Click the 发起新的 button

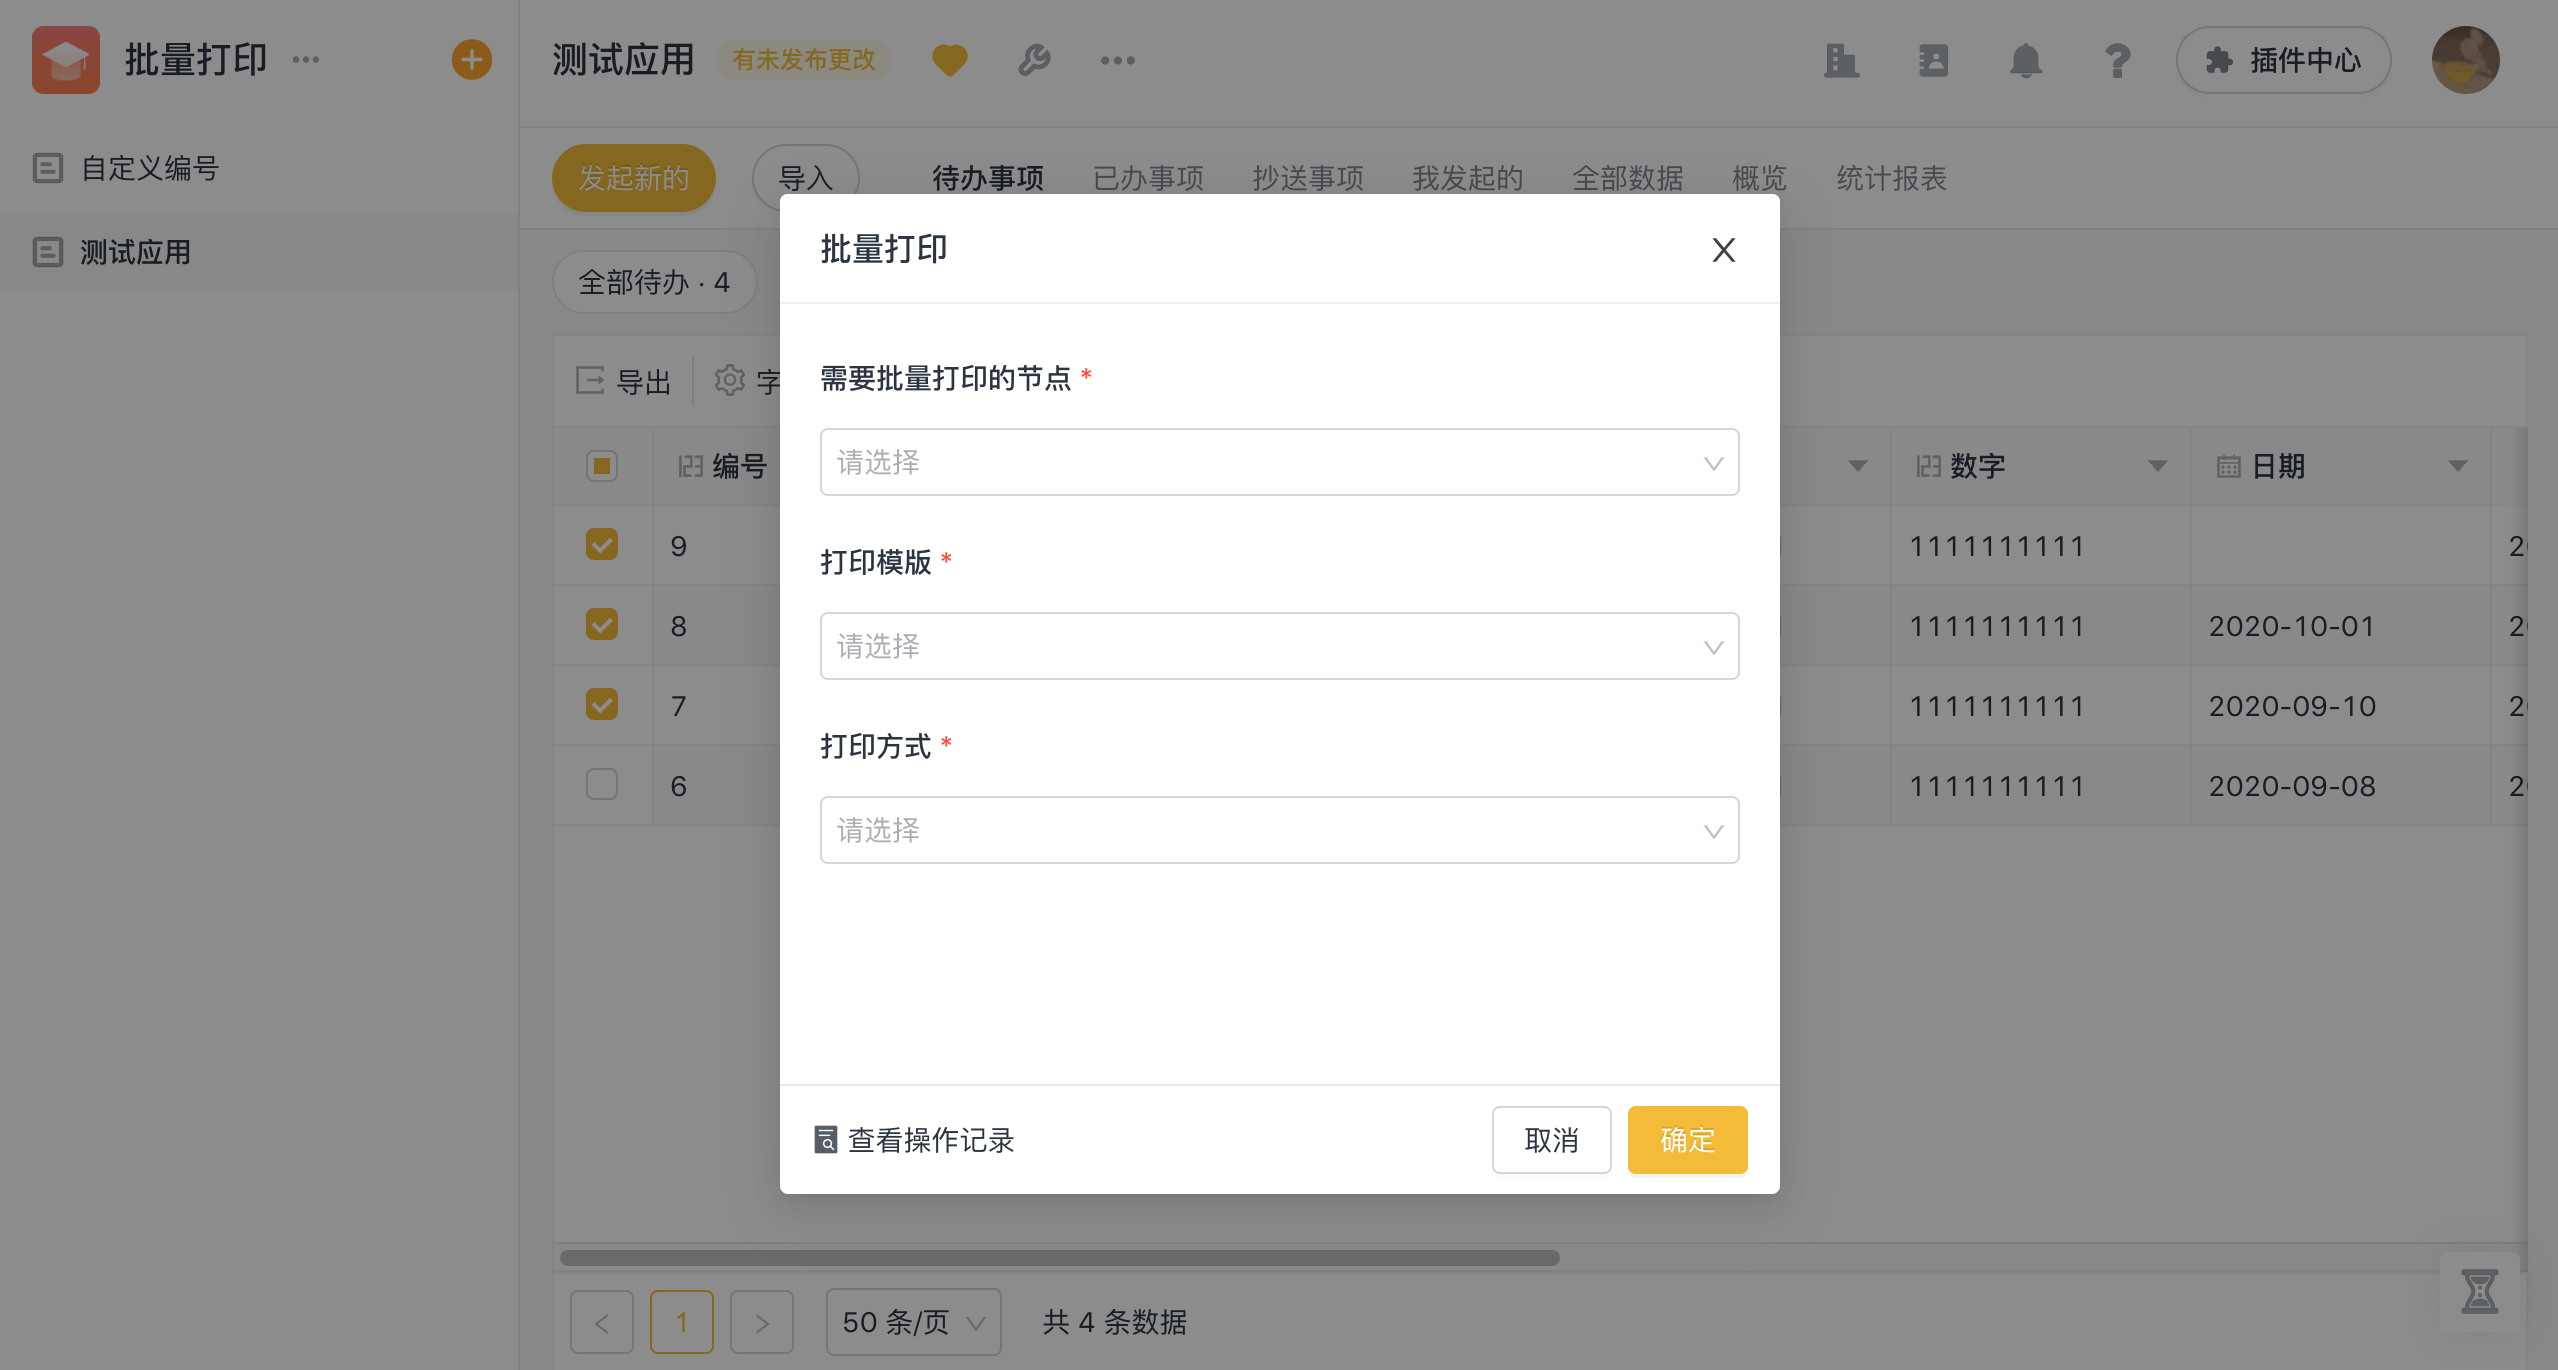[x=634, y=178]
